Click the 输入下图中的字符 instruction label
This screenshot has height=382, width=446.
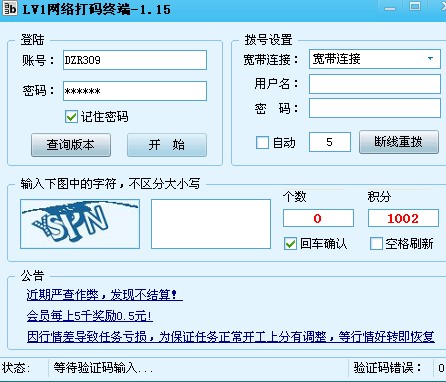(110, 184)
